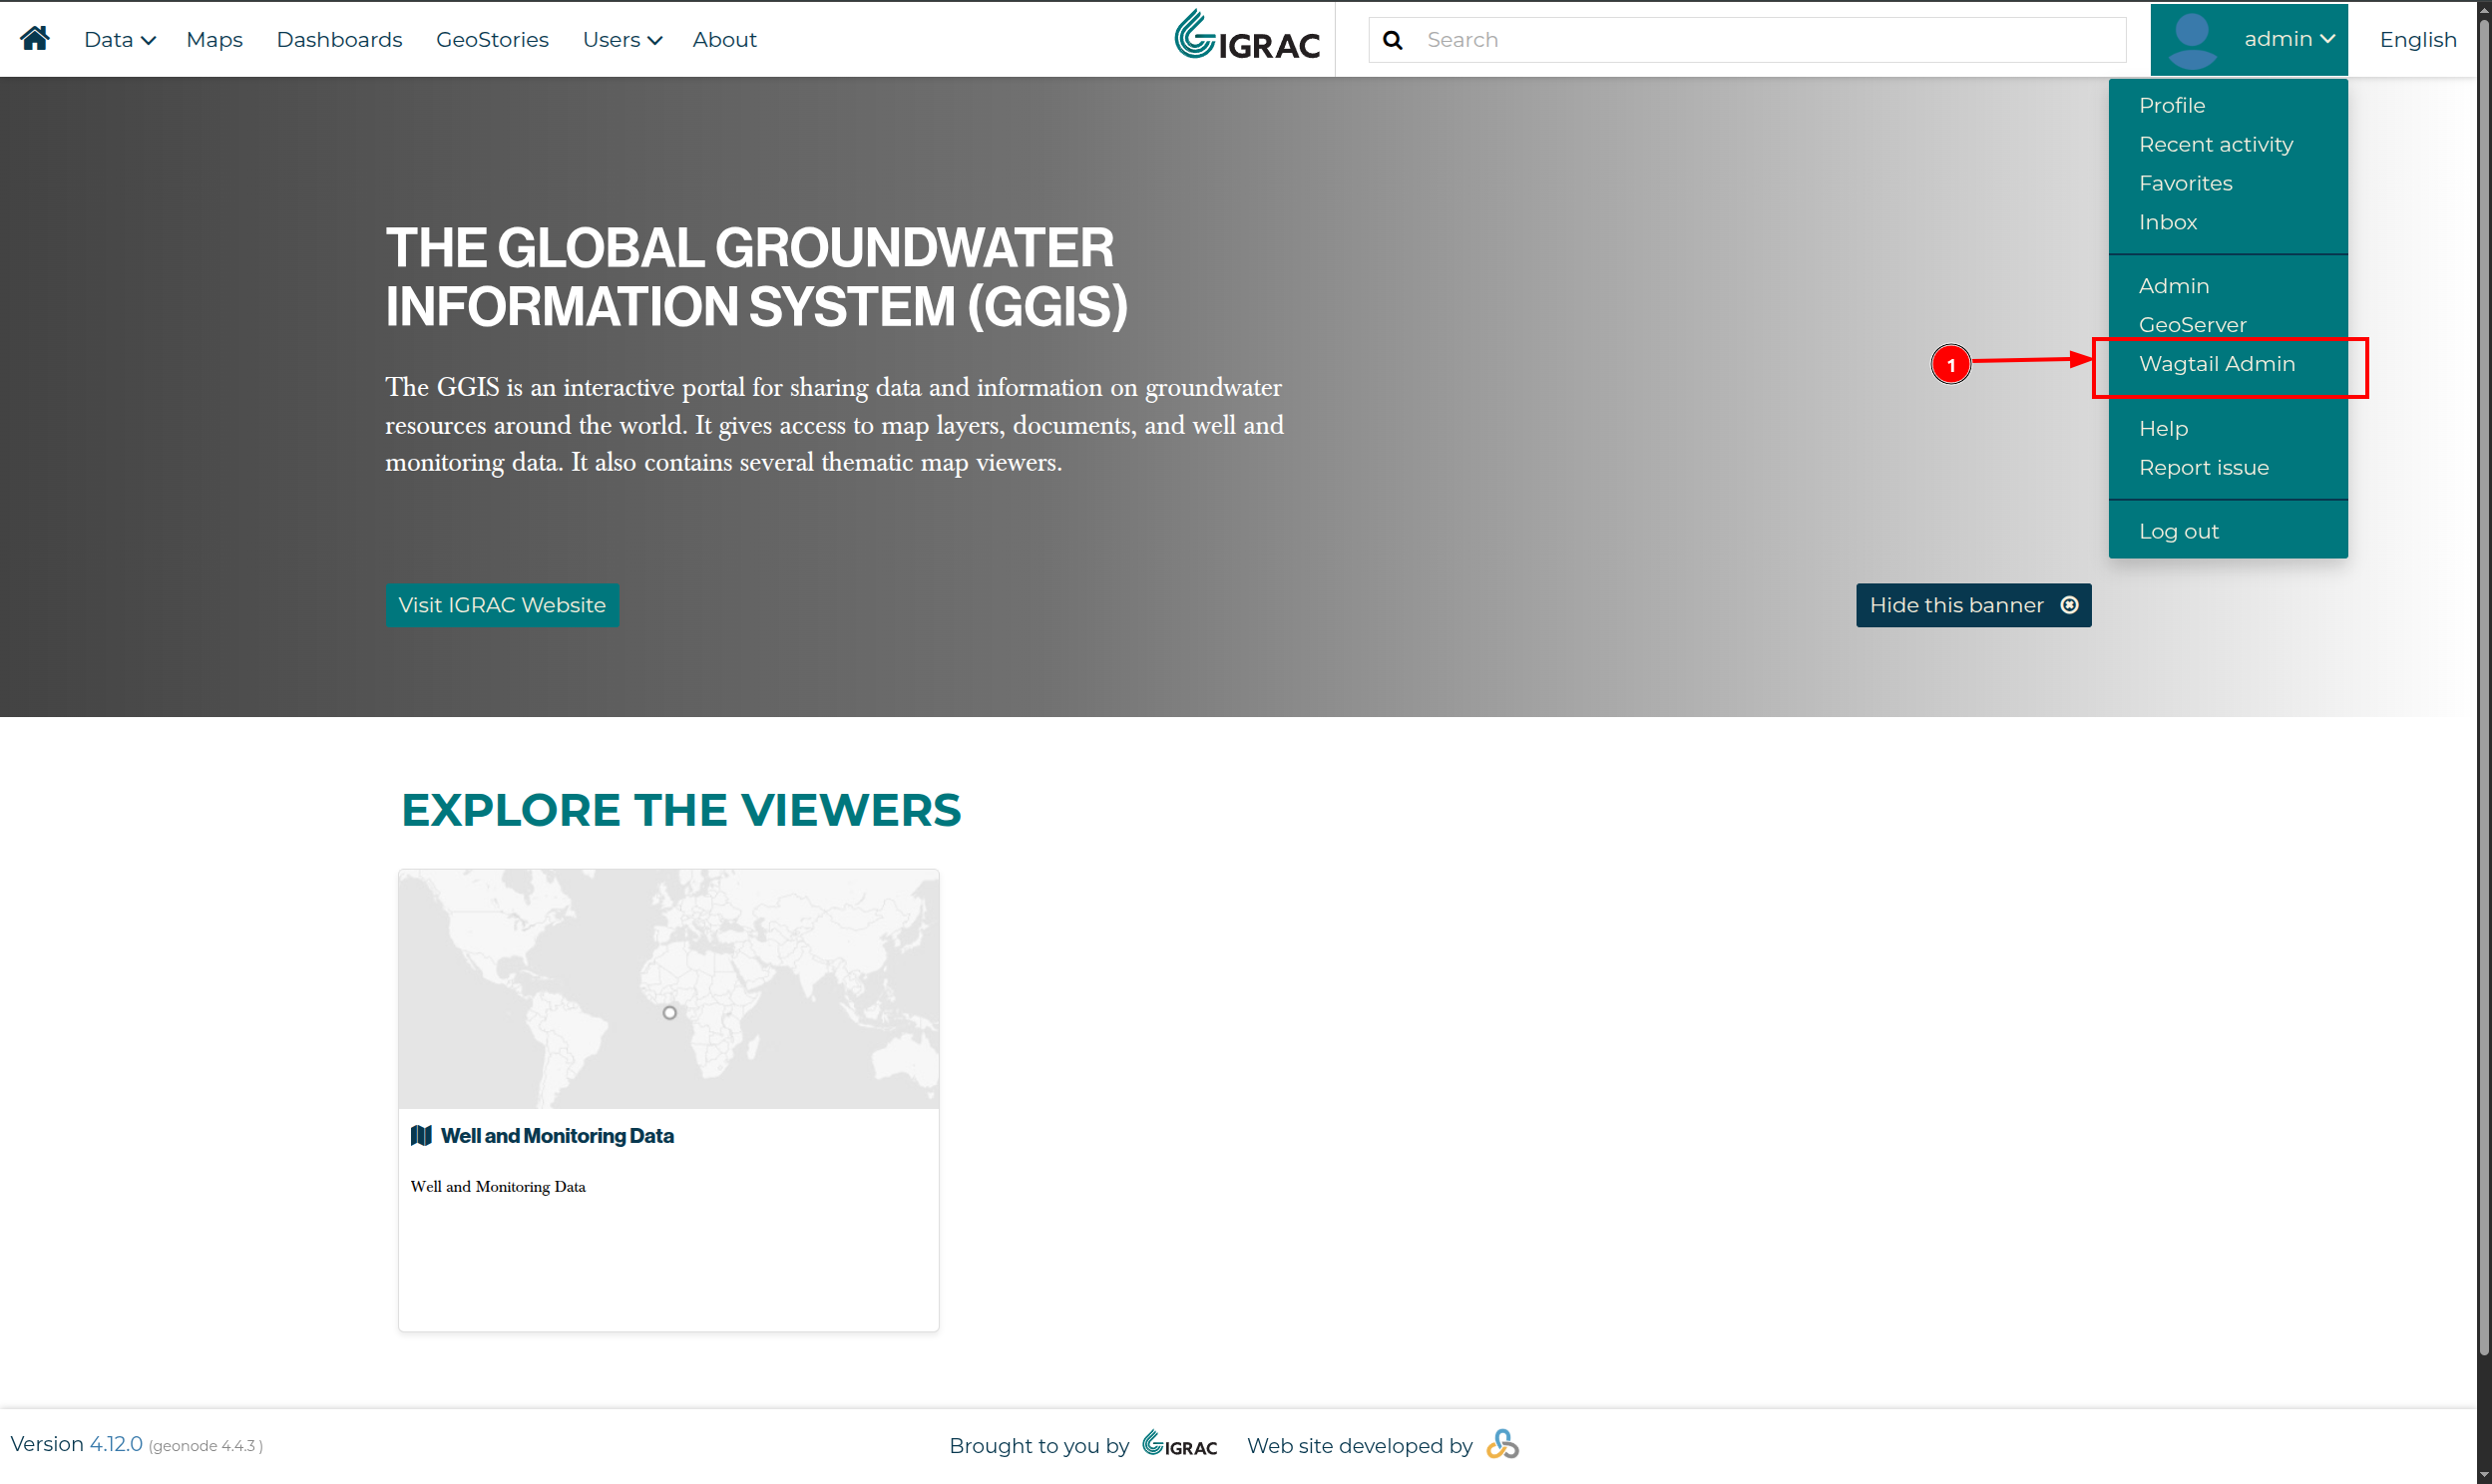The width and height of the screenshot is (2492, 1484).
Task: Open Favorites in the admin menu
Action: (x=2185, y=183)
